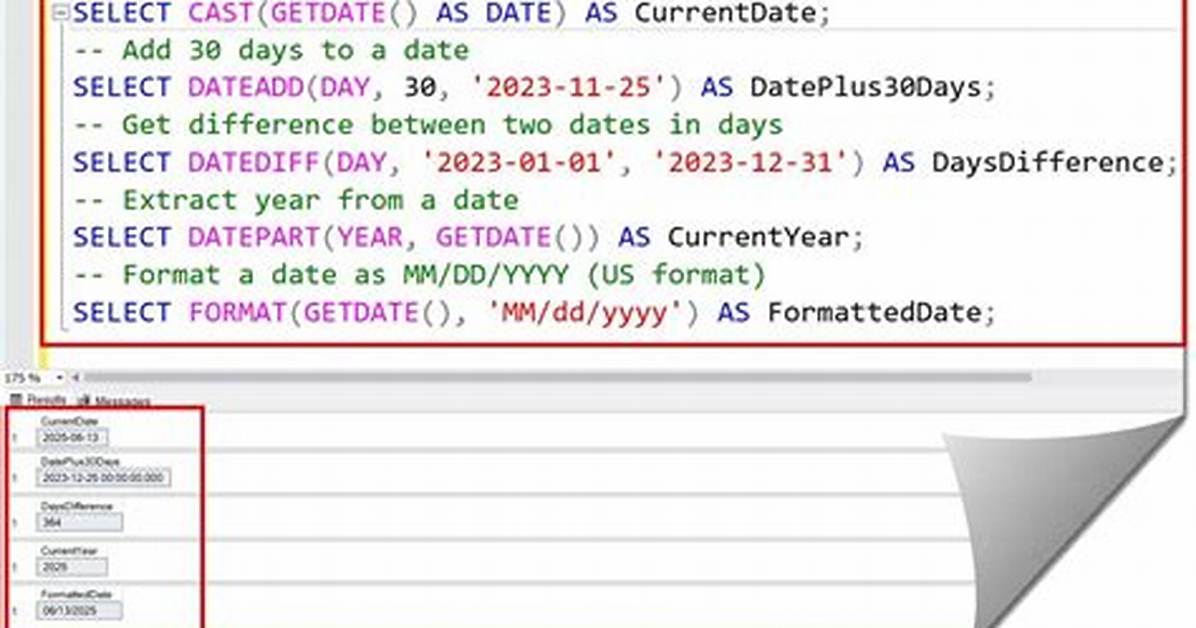Click the DaysDifference column header

coord(76,506)
